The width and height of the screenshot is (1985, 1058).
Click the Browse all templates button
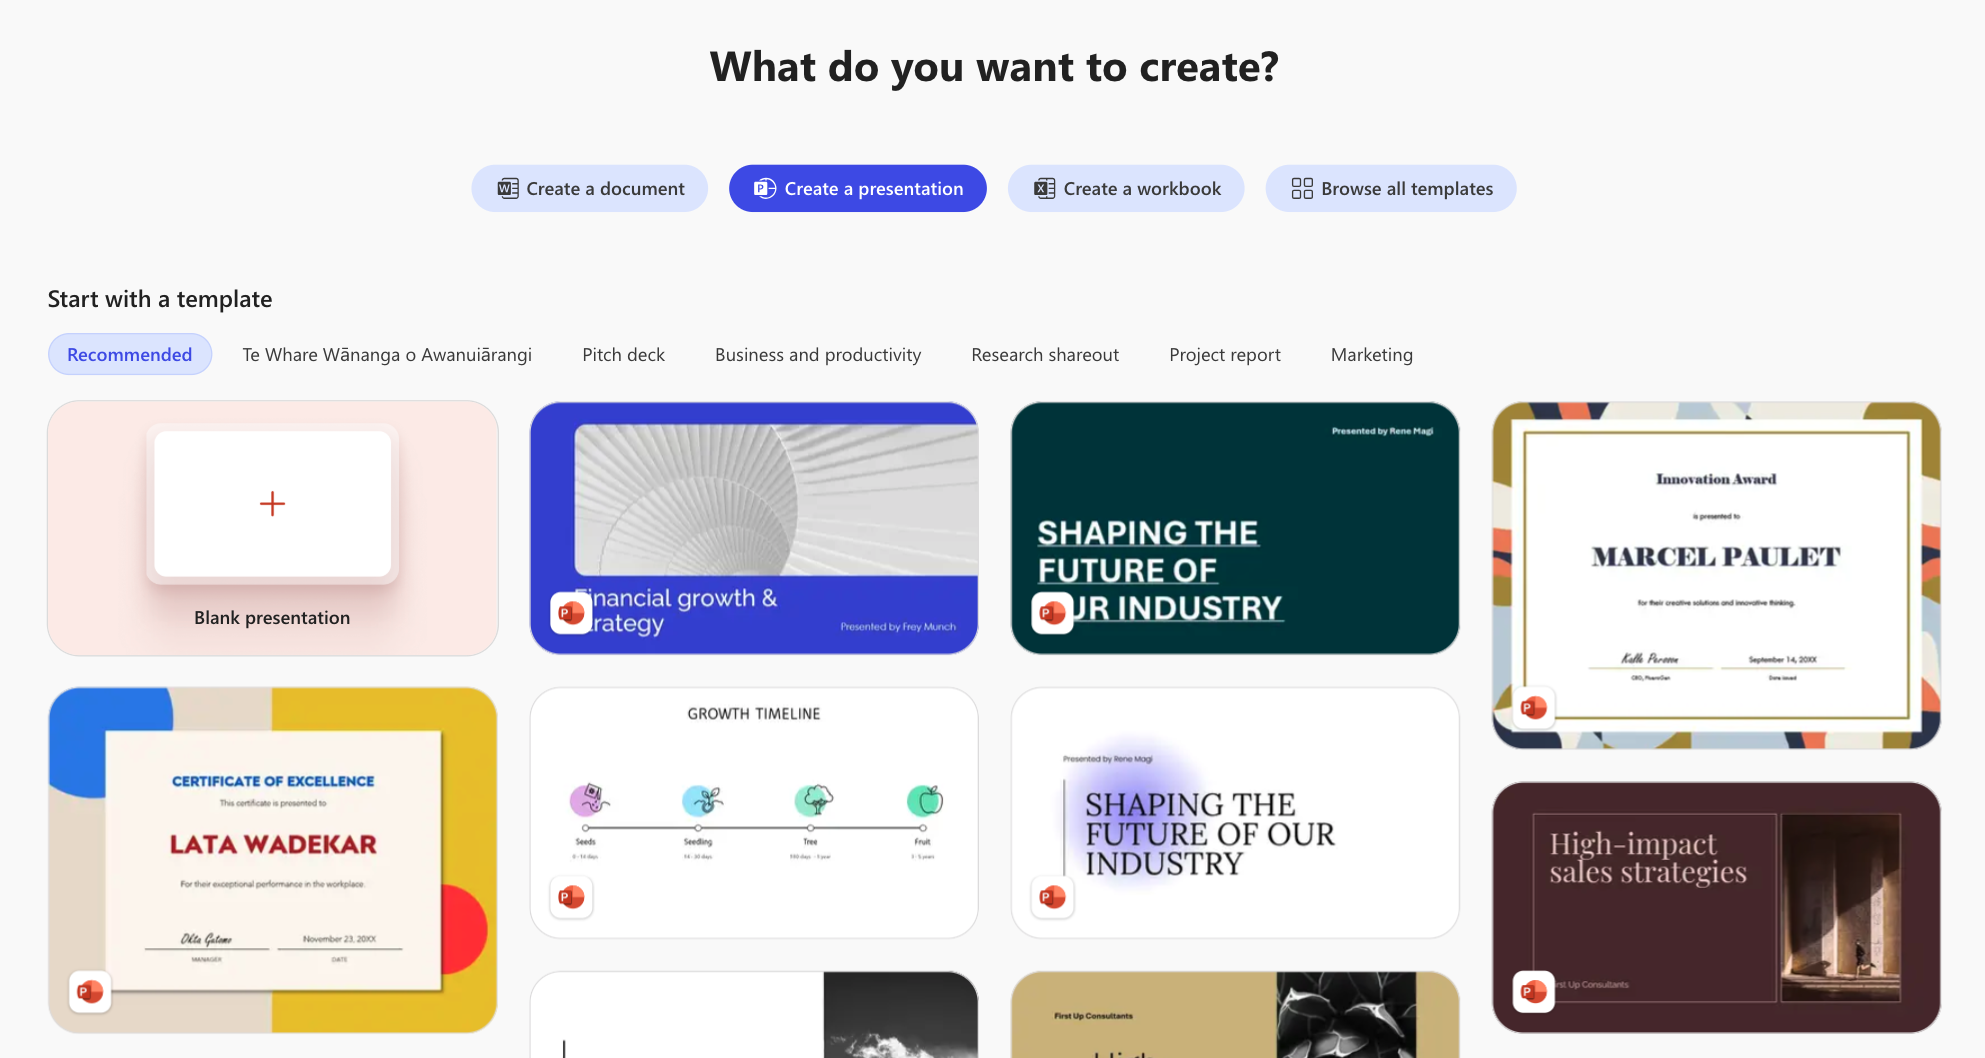[x=1391, y=188]
